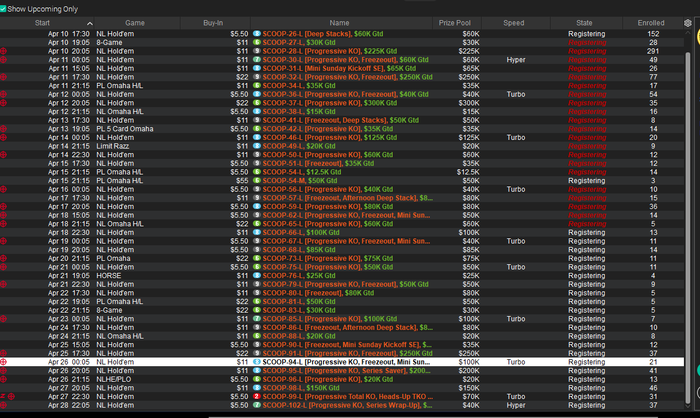Screen dimensions: 700x418
Task: Click the scrollbar up arrow of tournament list
Action: (688, 34)
